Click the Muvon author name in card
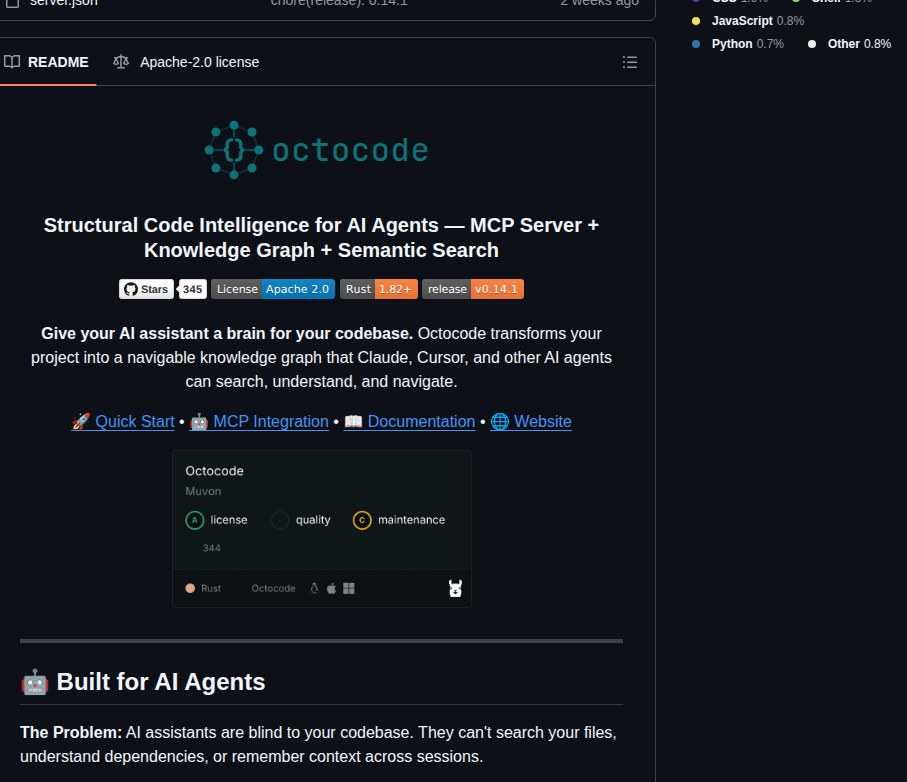This screenshot has height=782, width=907. [203, 491]
